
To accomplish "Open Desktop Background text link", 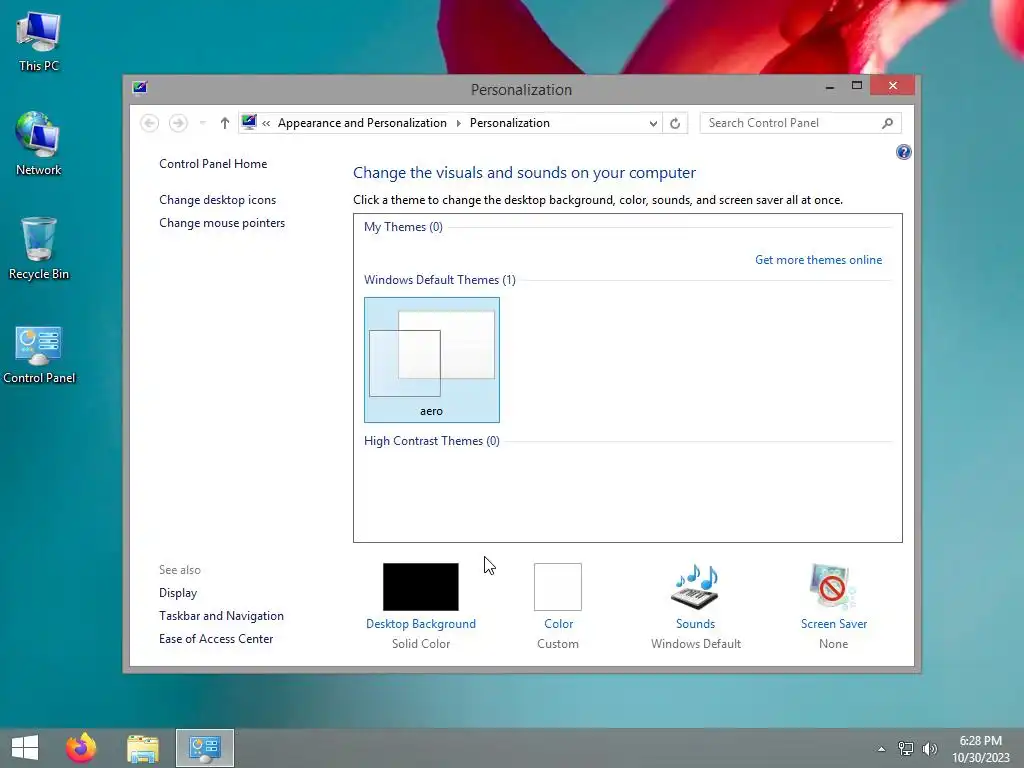I will 421,624.
